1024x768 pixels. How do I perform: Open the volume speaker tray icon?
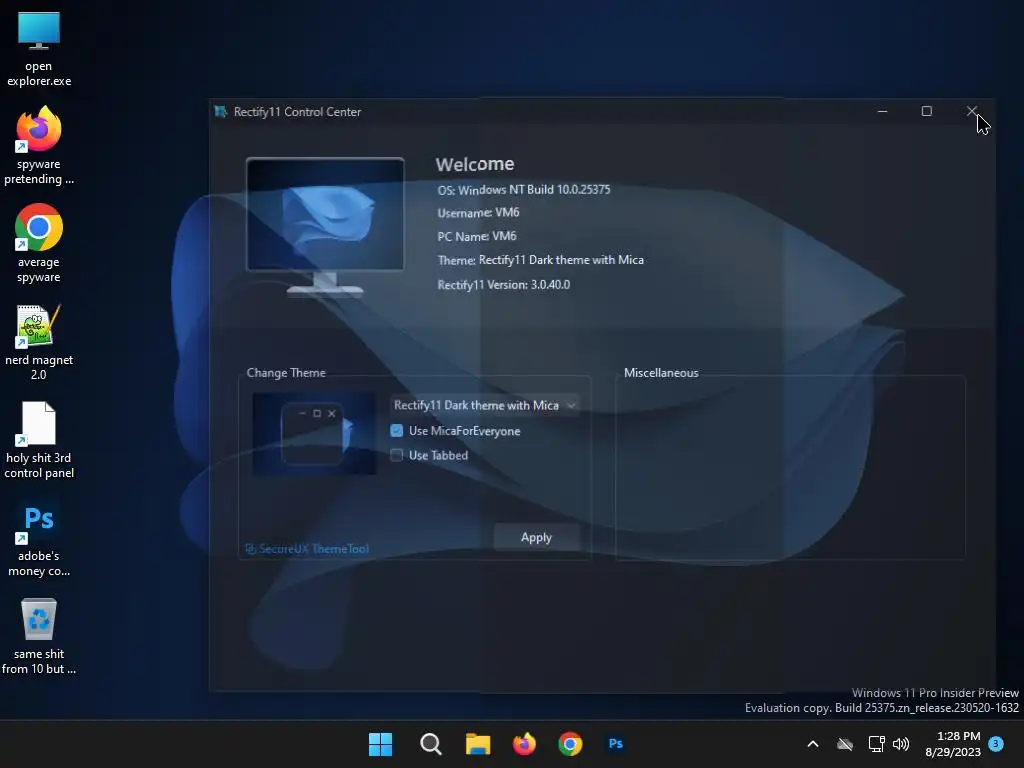point(901,744)
